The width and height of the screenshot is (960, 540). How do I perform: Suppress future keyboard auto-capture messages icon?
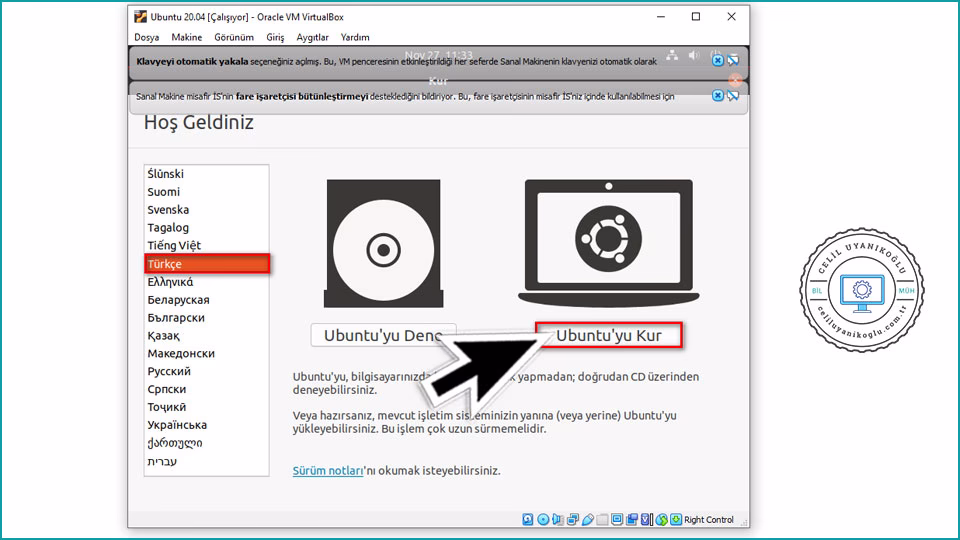coord(733,61)
